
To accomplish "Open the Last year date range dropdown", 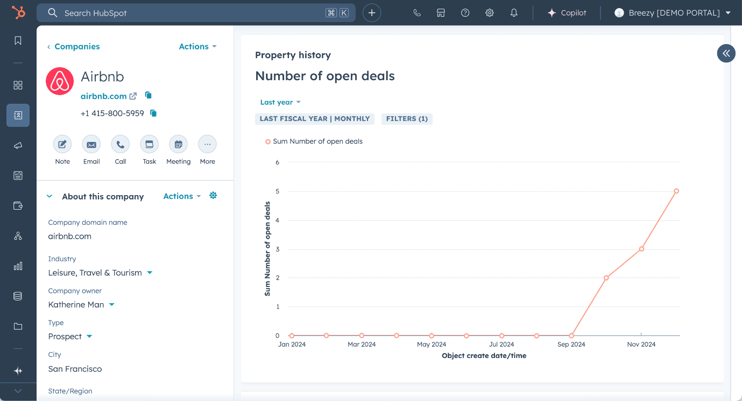I will pyautogui.click(x=280, y=102).
